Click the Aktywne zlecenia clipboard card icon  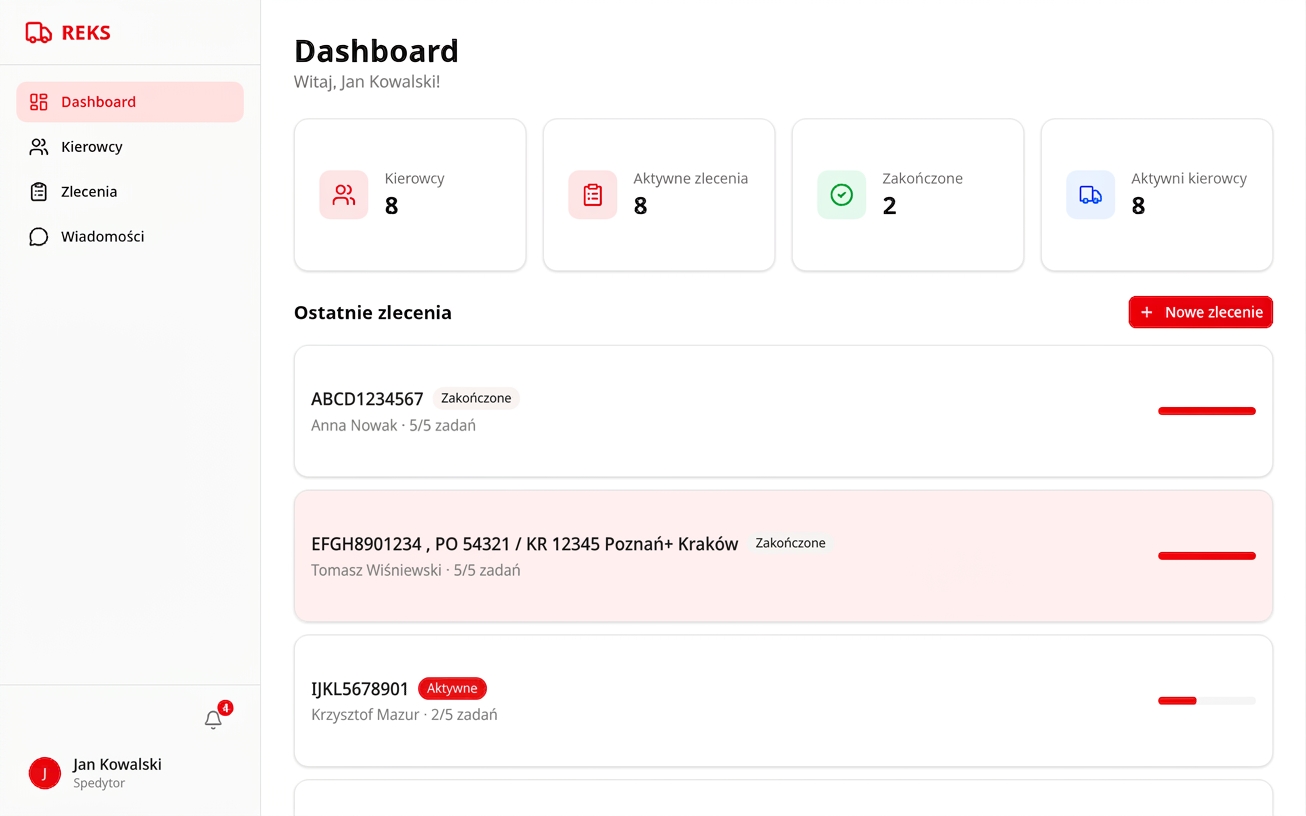coord(593,195)
